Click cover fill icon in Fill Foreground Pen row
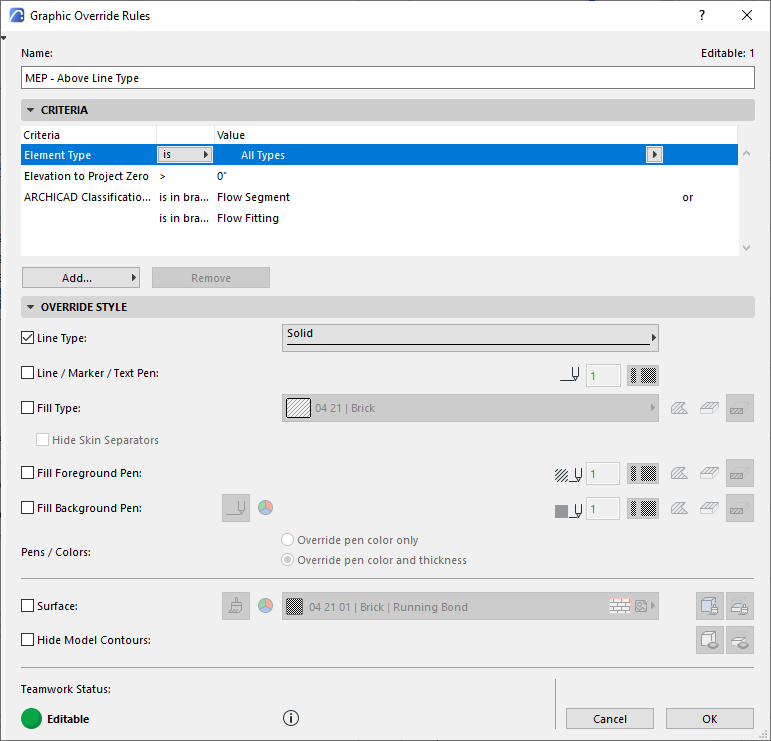The width and height of the screenshot is (771, 741). (709, 474)
